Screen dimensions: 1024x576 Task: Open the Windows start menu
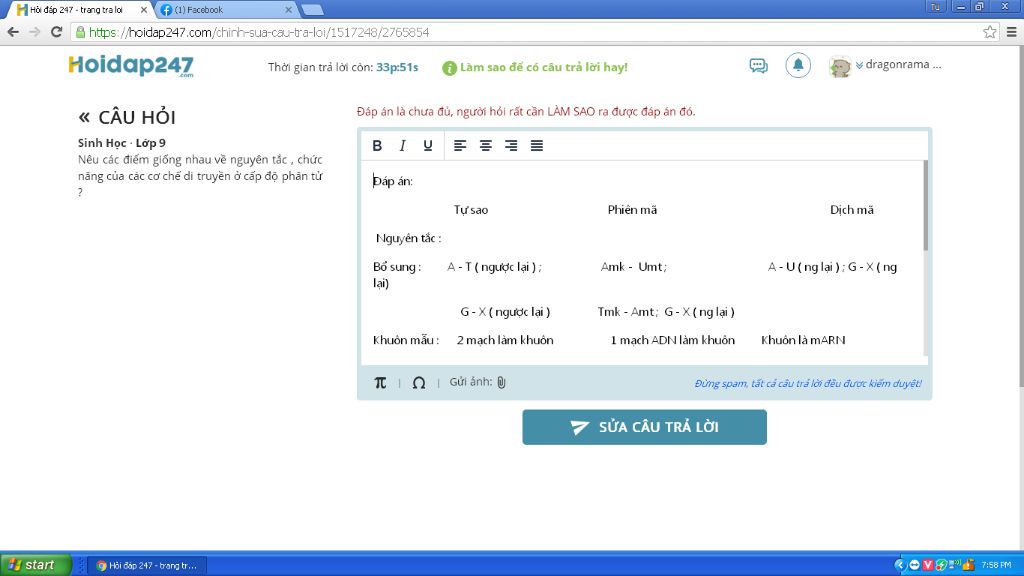[x=36, y=565]
